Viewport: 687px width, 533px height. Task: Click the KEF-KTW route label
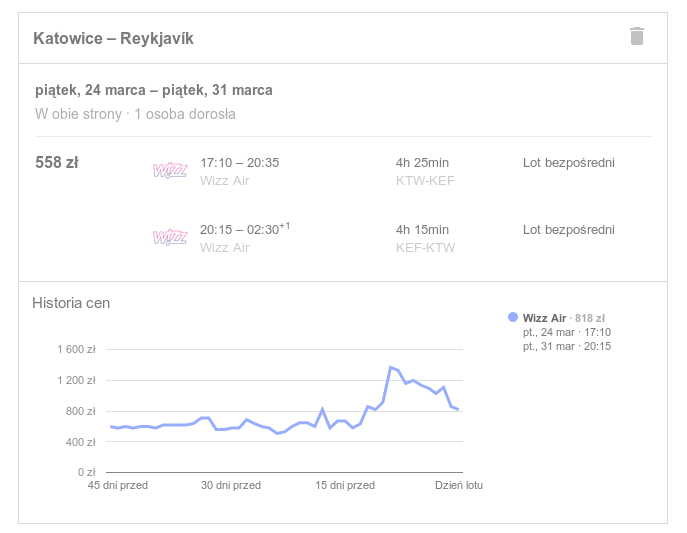[x=425, y=248]
